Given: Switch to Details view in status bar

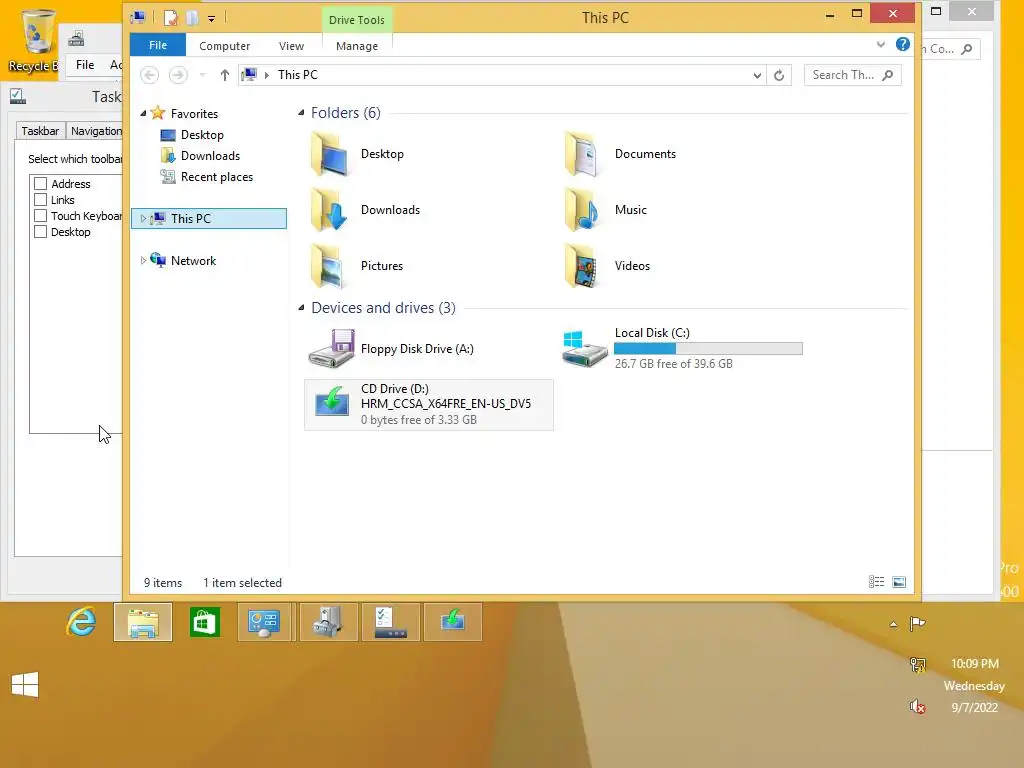Looking at the screenshot, I should pyautogui.click(x=876, y=582).
